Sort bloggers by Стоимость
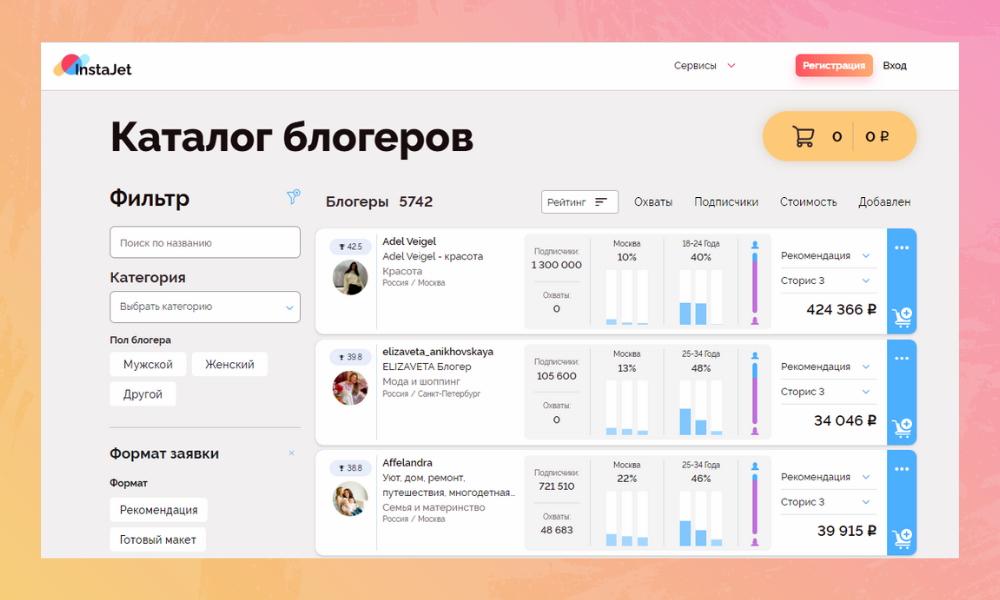This screenshot has height=600, width=1000. tap(808, 202)
